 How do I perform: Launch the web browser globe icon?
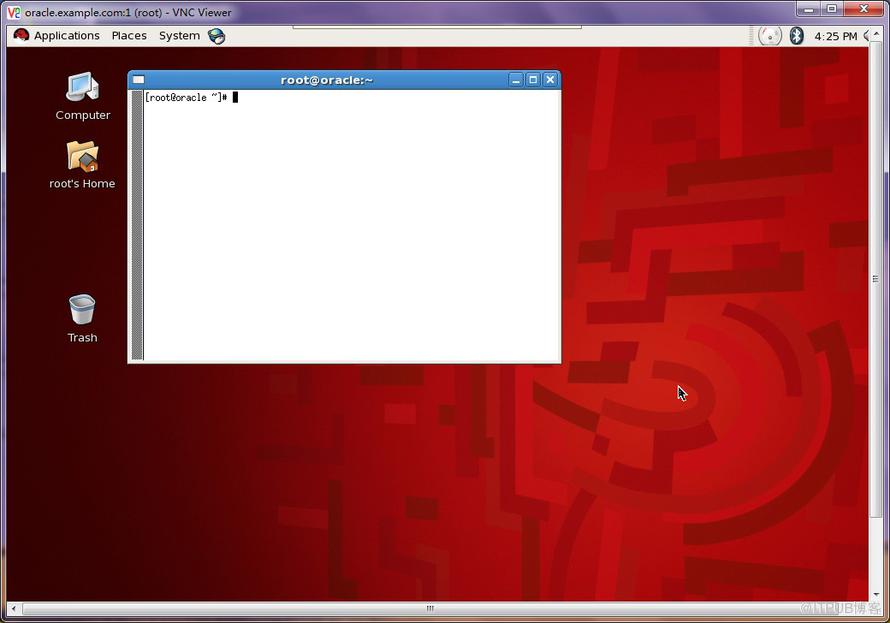click(x=216, y=36)
